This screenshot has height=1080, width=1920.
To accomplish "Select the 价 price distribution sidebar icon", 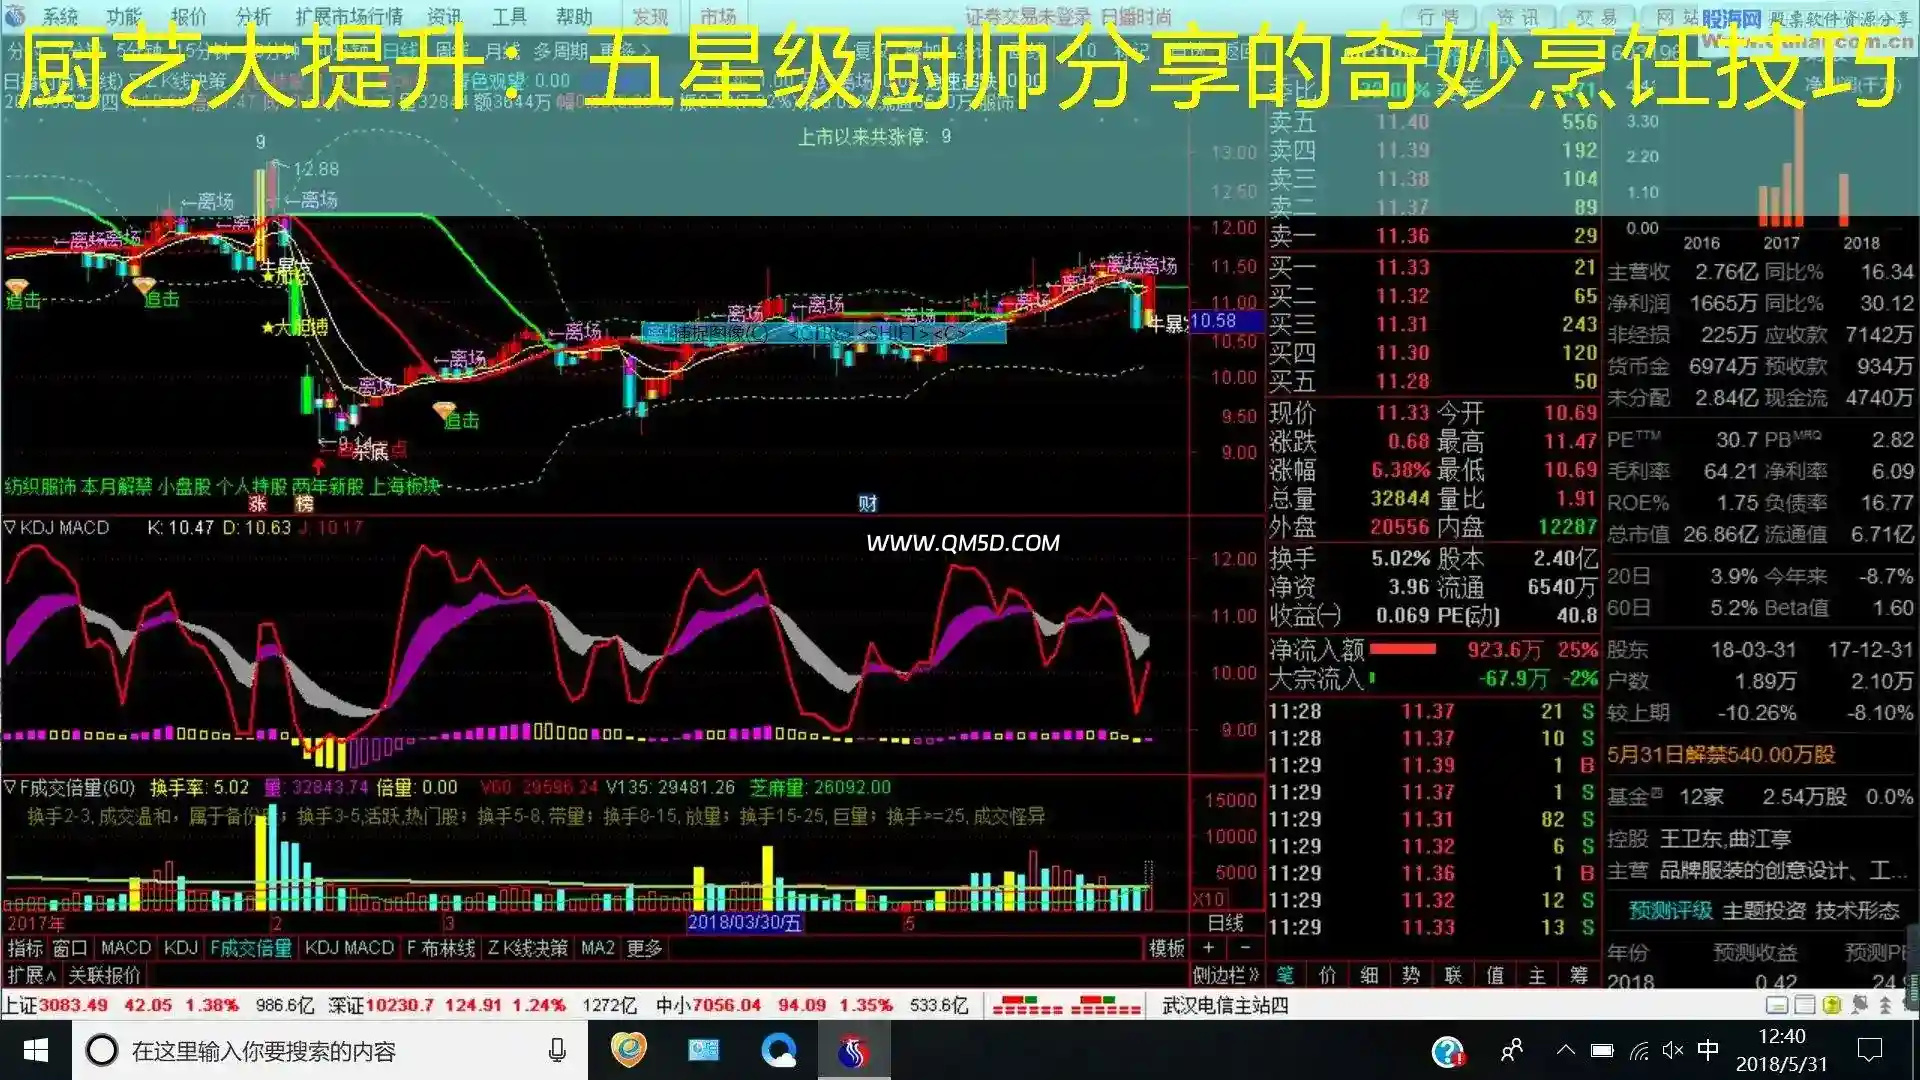I will (1328, 975).
